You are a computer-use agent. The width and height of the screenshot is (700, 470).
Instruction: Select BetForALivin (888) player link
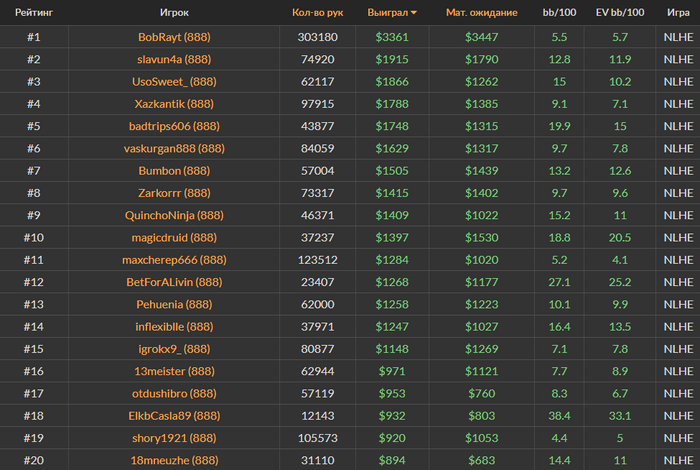174,282
